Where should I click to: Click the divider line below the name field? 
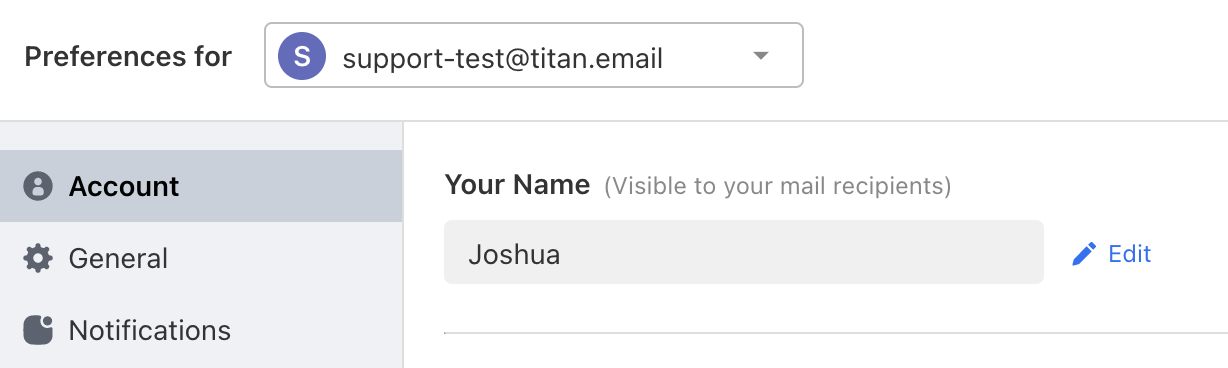836,332
